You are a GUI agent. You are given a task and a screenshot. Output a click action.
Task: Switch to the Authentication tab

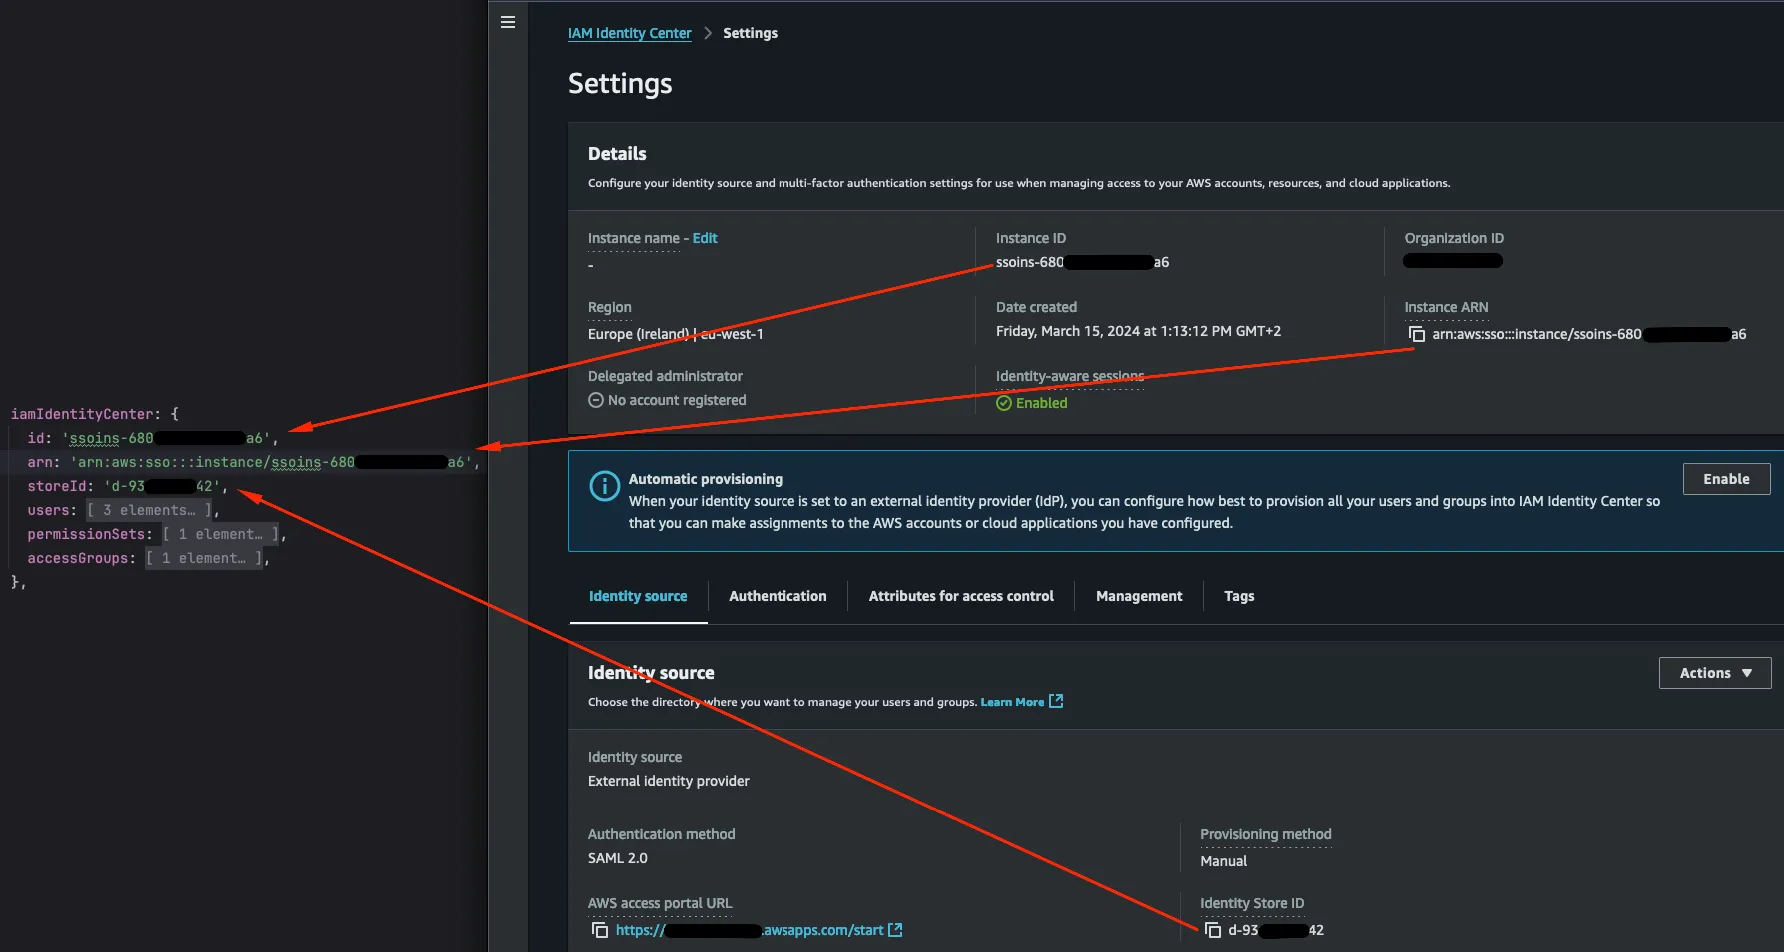(777, 595)
